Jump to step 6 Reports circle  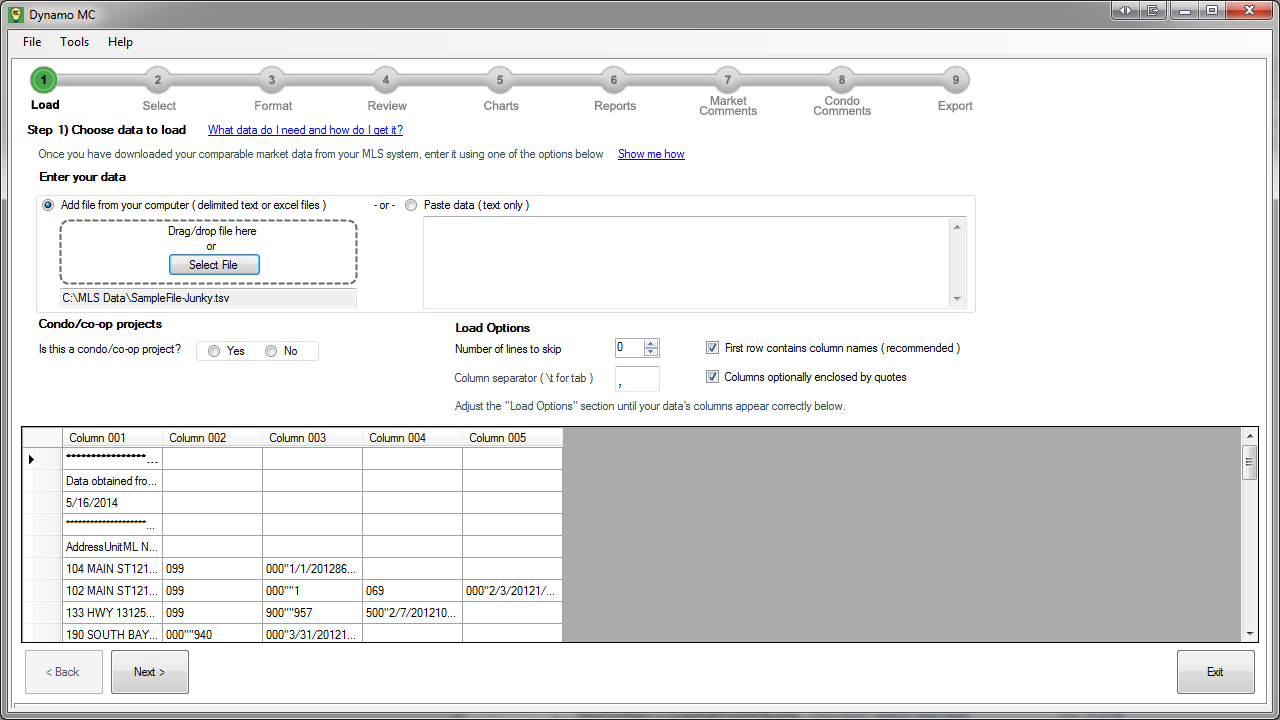(613, 80)
